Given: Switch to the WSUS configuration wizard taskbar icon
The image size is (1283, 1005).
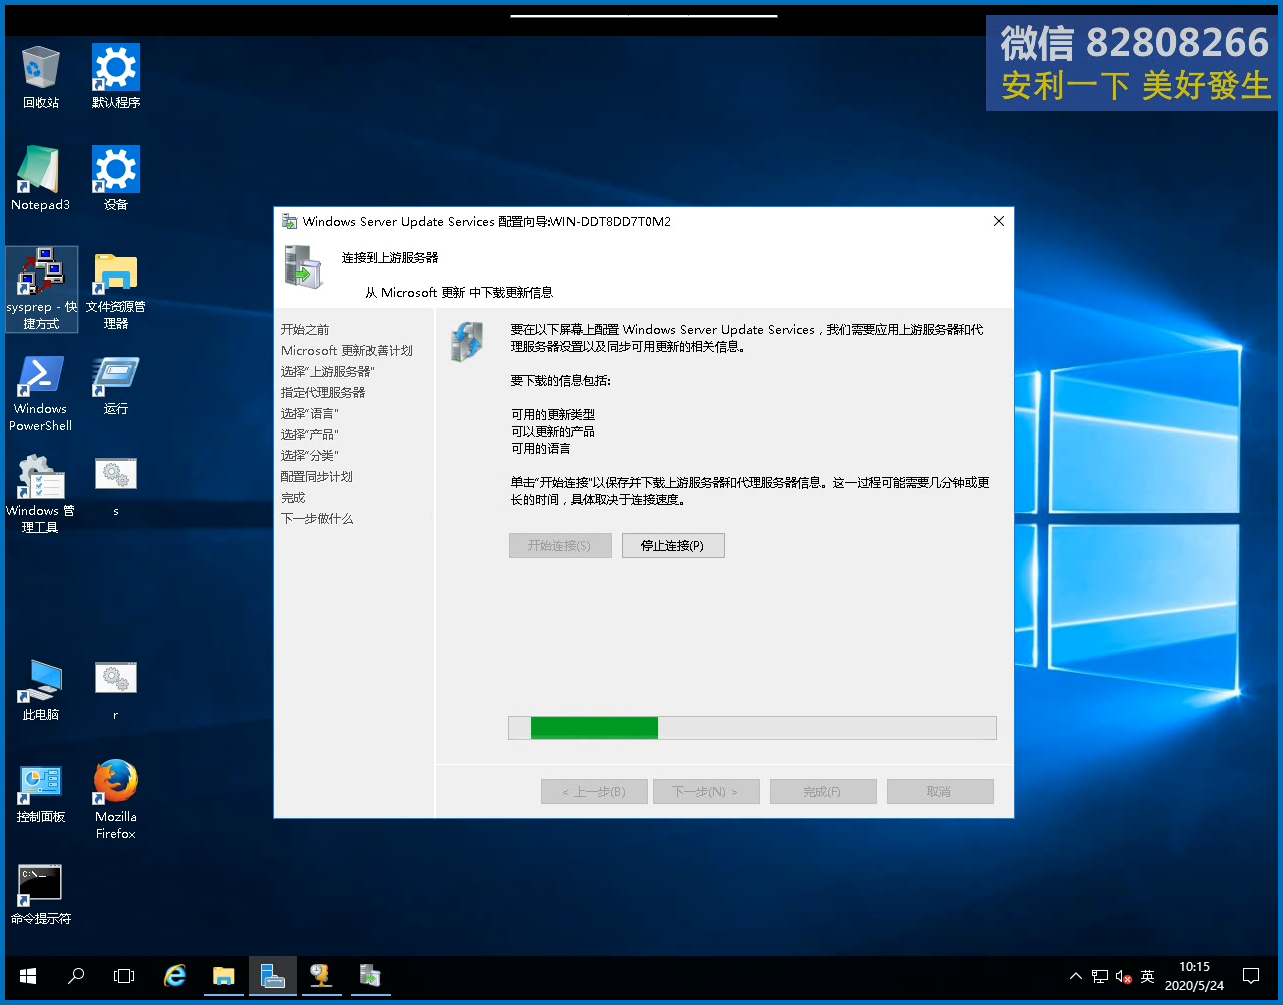Looking at the screenshot, I should (370, 976).
